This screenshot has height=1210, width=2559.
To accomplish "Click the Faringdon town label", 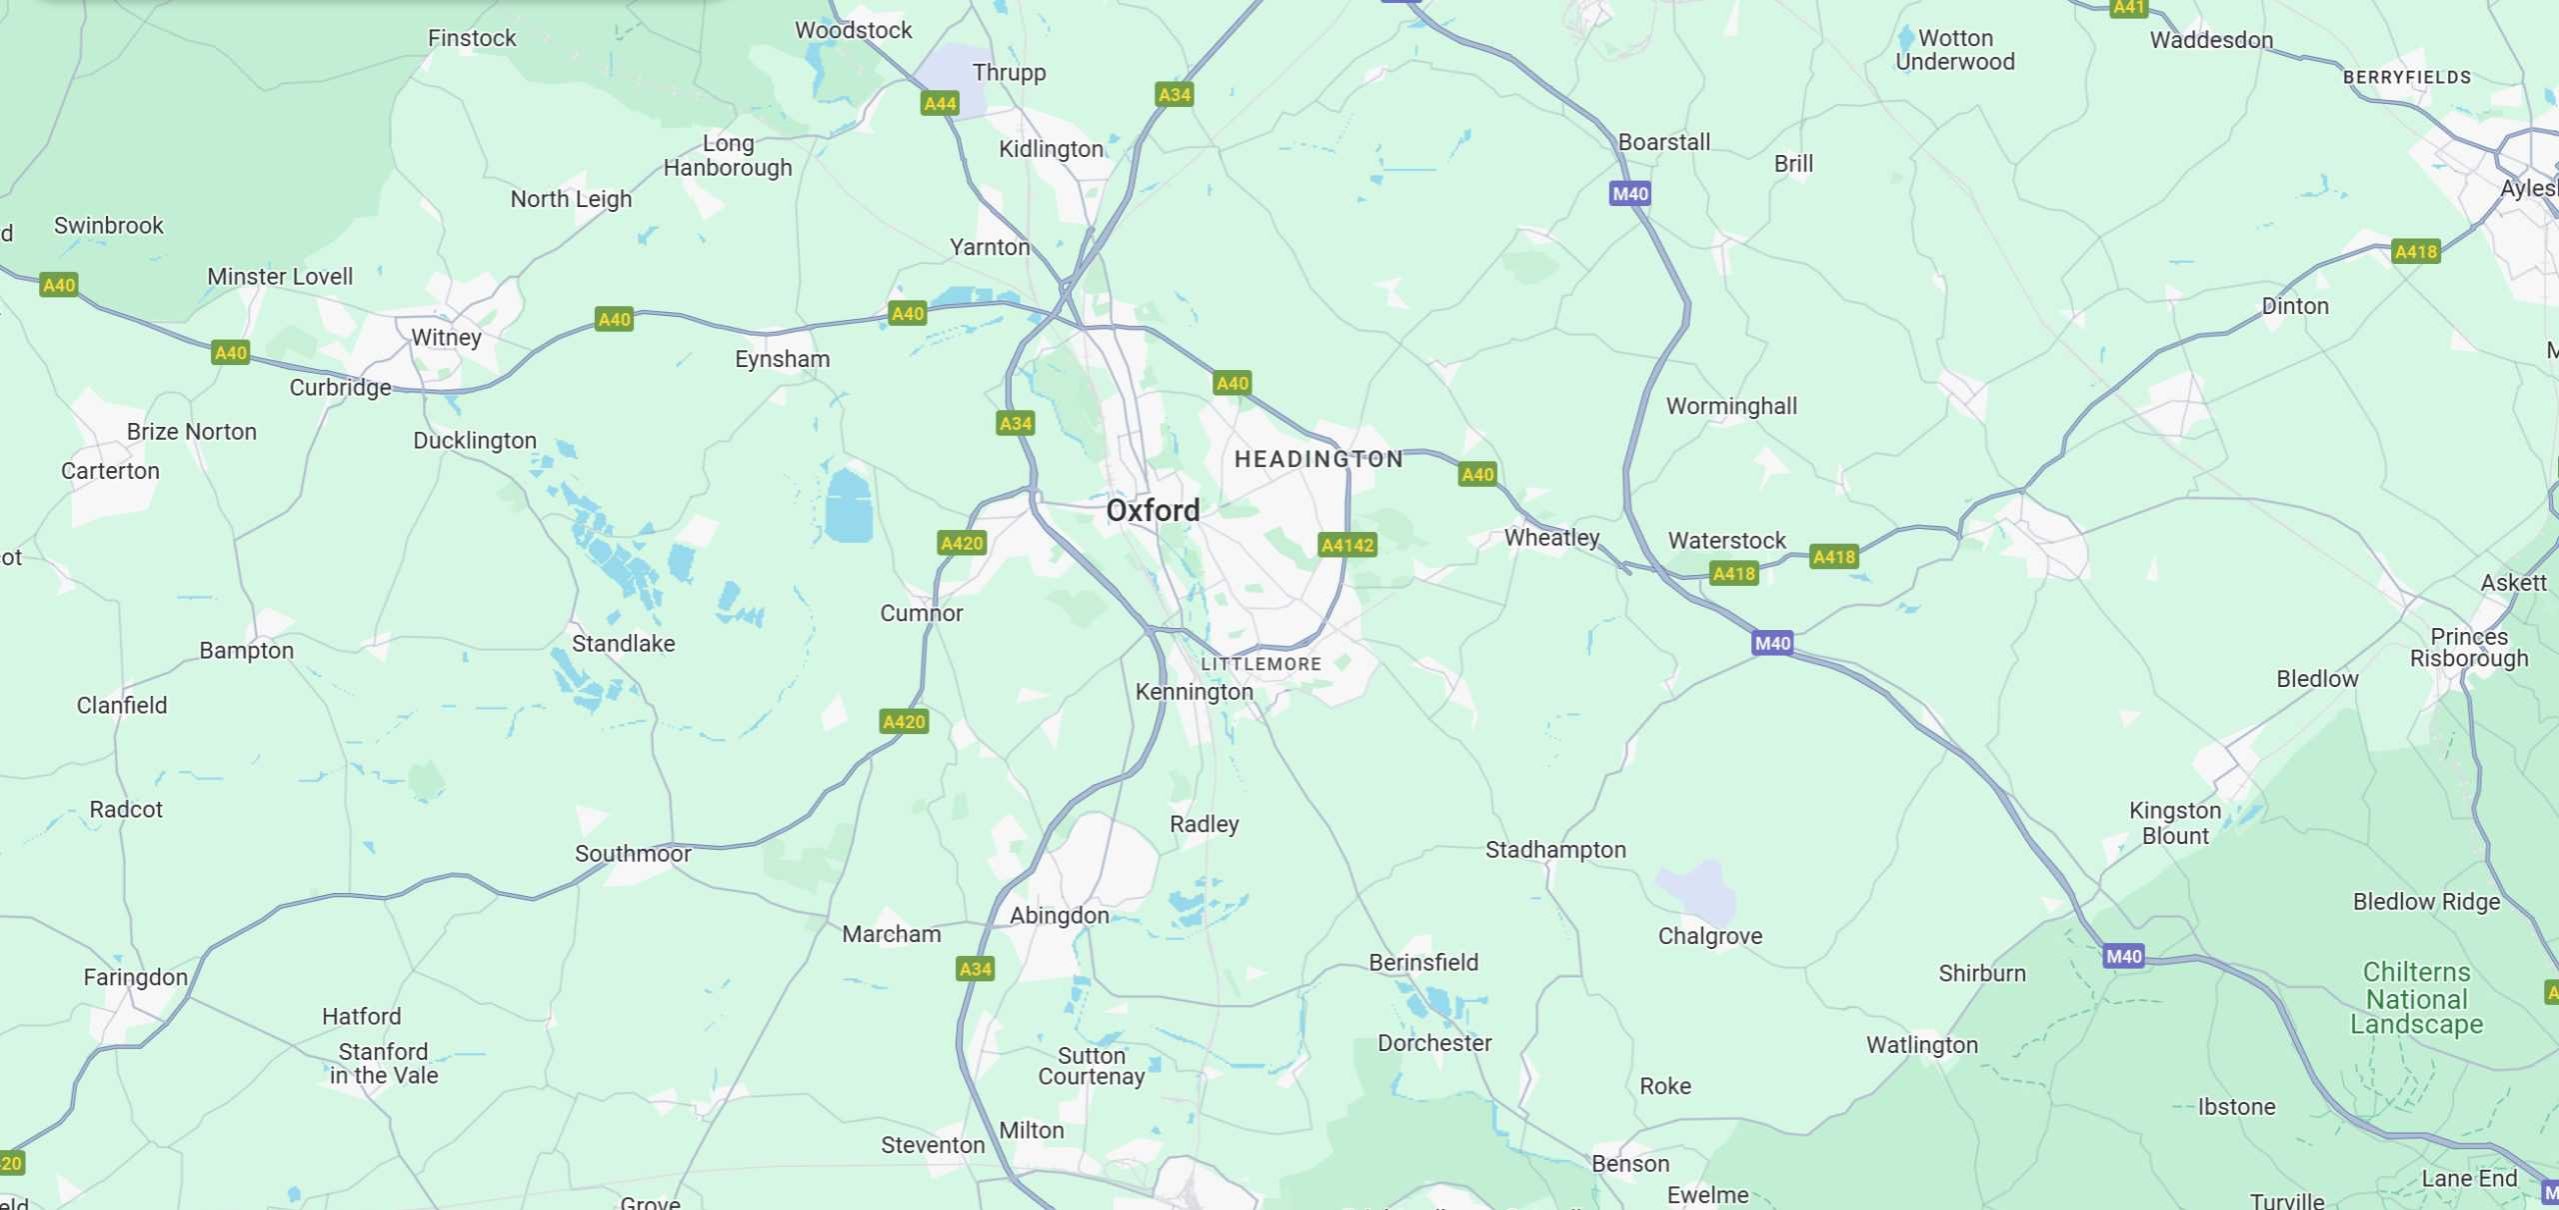I will [x=135, y=977].
